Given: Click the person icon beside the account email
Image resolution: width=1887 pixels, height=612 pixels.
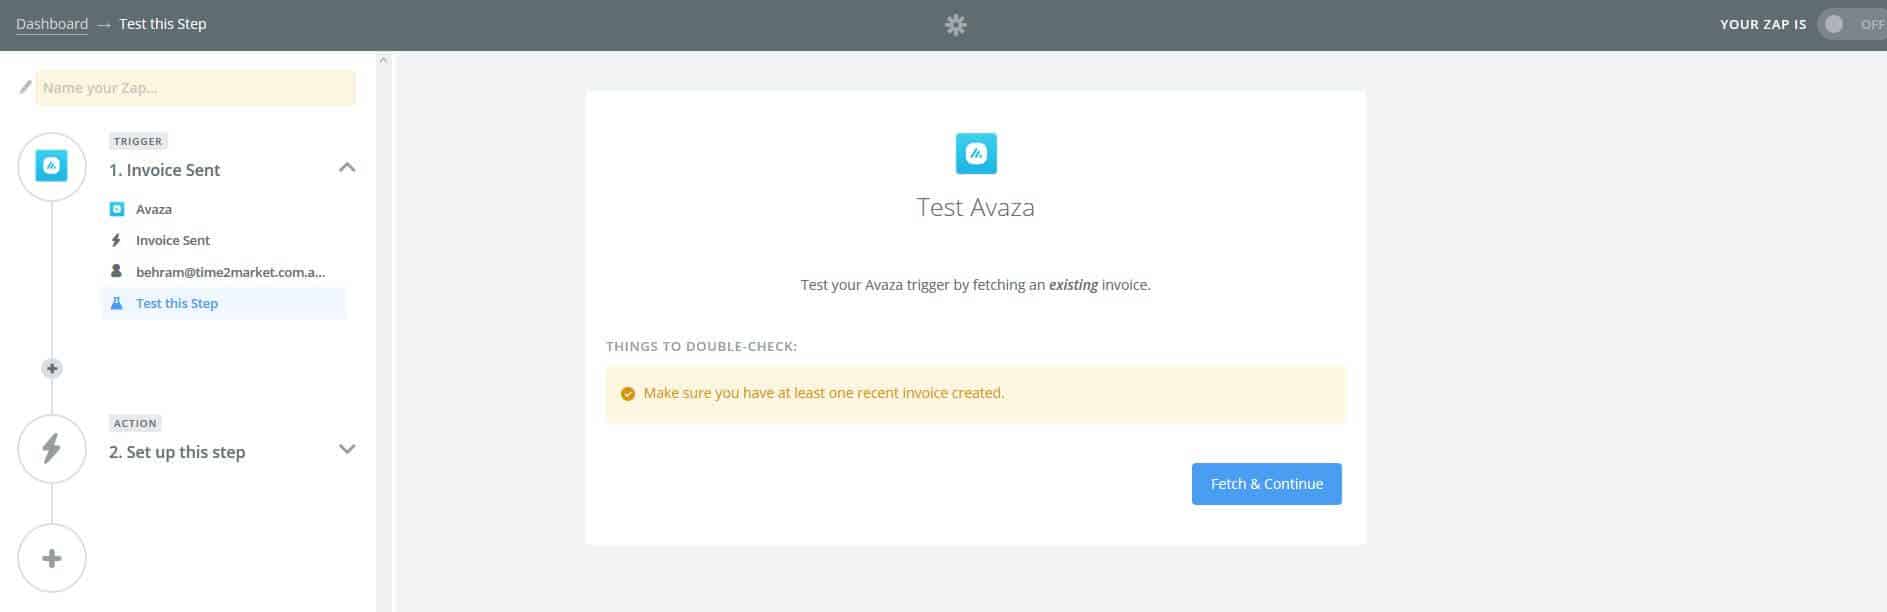Looking at the screenshot, I should (116, 271).
